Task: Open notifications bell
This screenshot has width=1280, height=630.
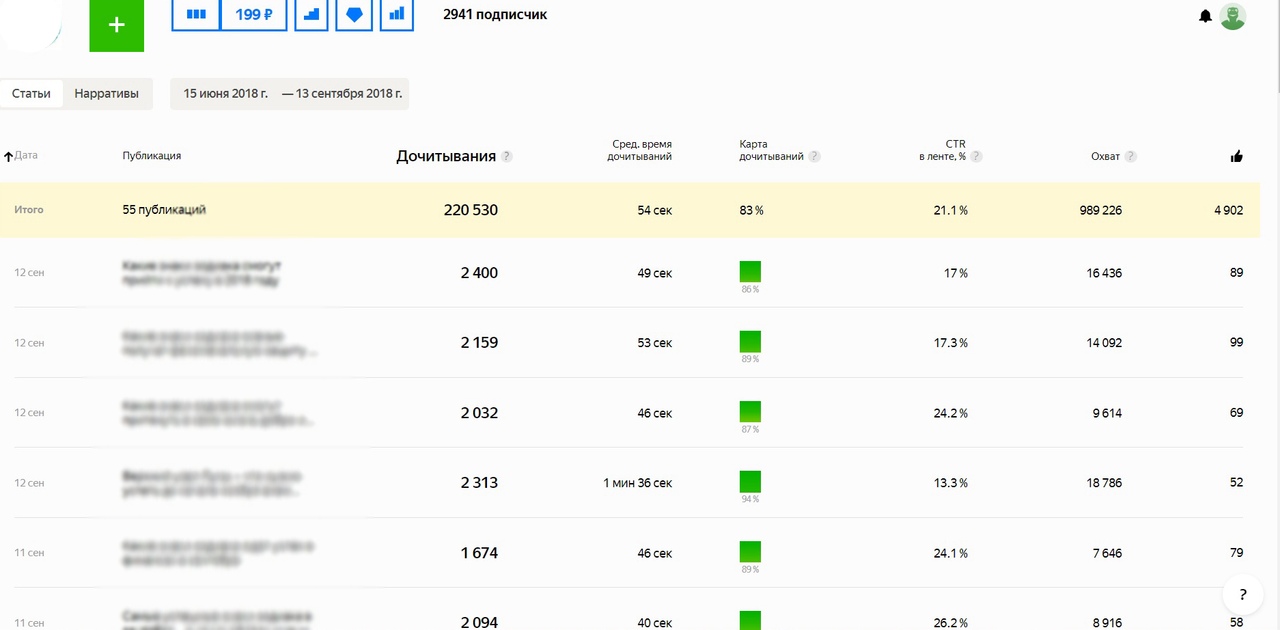Action: pos(1205,16)
